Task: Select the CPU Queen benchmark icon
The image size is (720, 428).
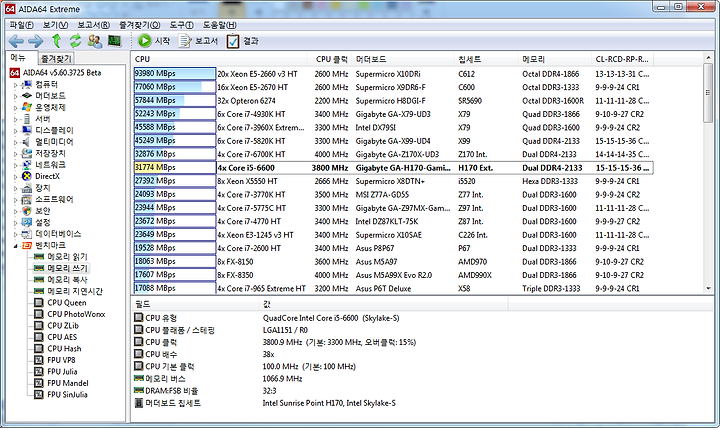Action: (x=39, y=303)
